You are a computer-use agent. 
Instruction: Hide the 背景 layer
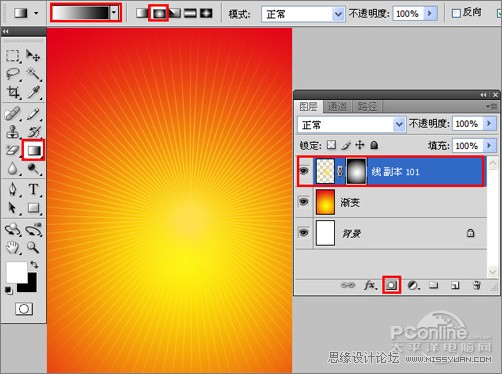pyautogui.click(x=304, y=232)
